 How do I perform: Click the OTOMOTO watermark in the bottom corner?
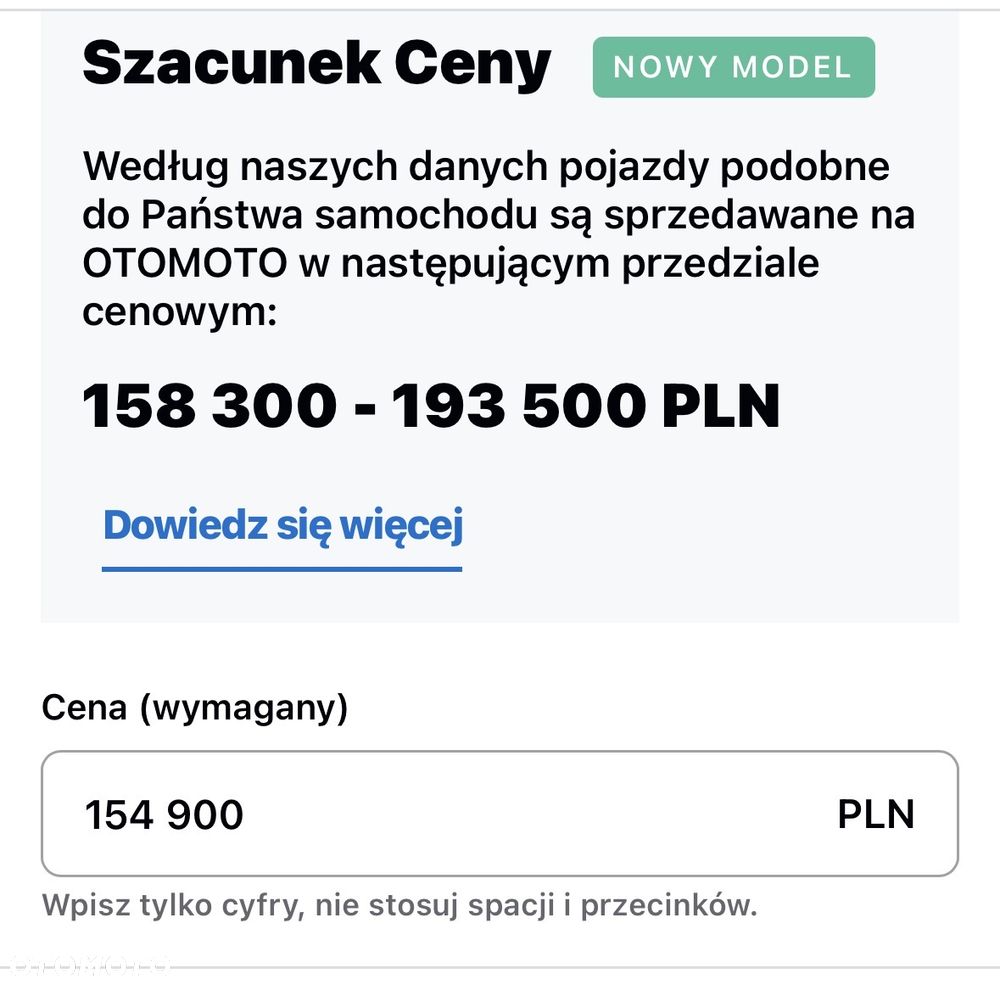(85, 965)
